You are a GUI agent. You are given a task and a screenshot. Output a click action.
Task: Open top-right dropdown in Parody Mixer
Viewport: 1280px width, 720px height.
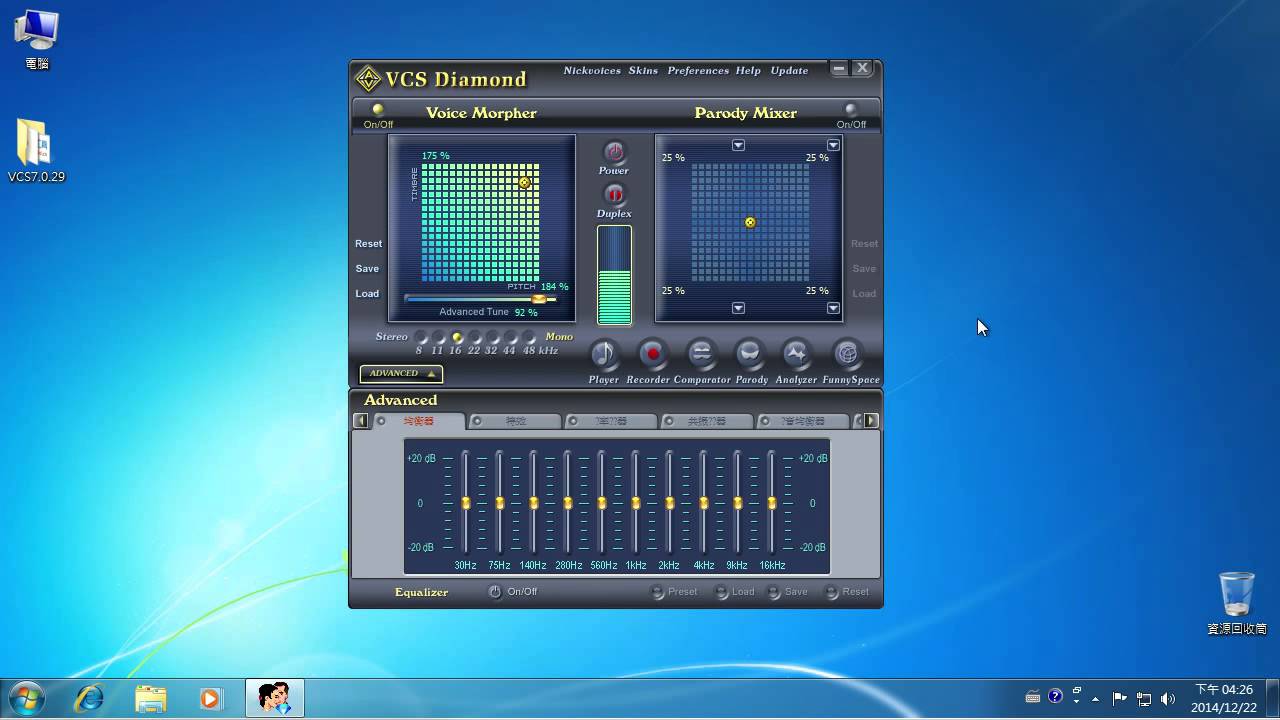coord(833,145)
